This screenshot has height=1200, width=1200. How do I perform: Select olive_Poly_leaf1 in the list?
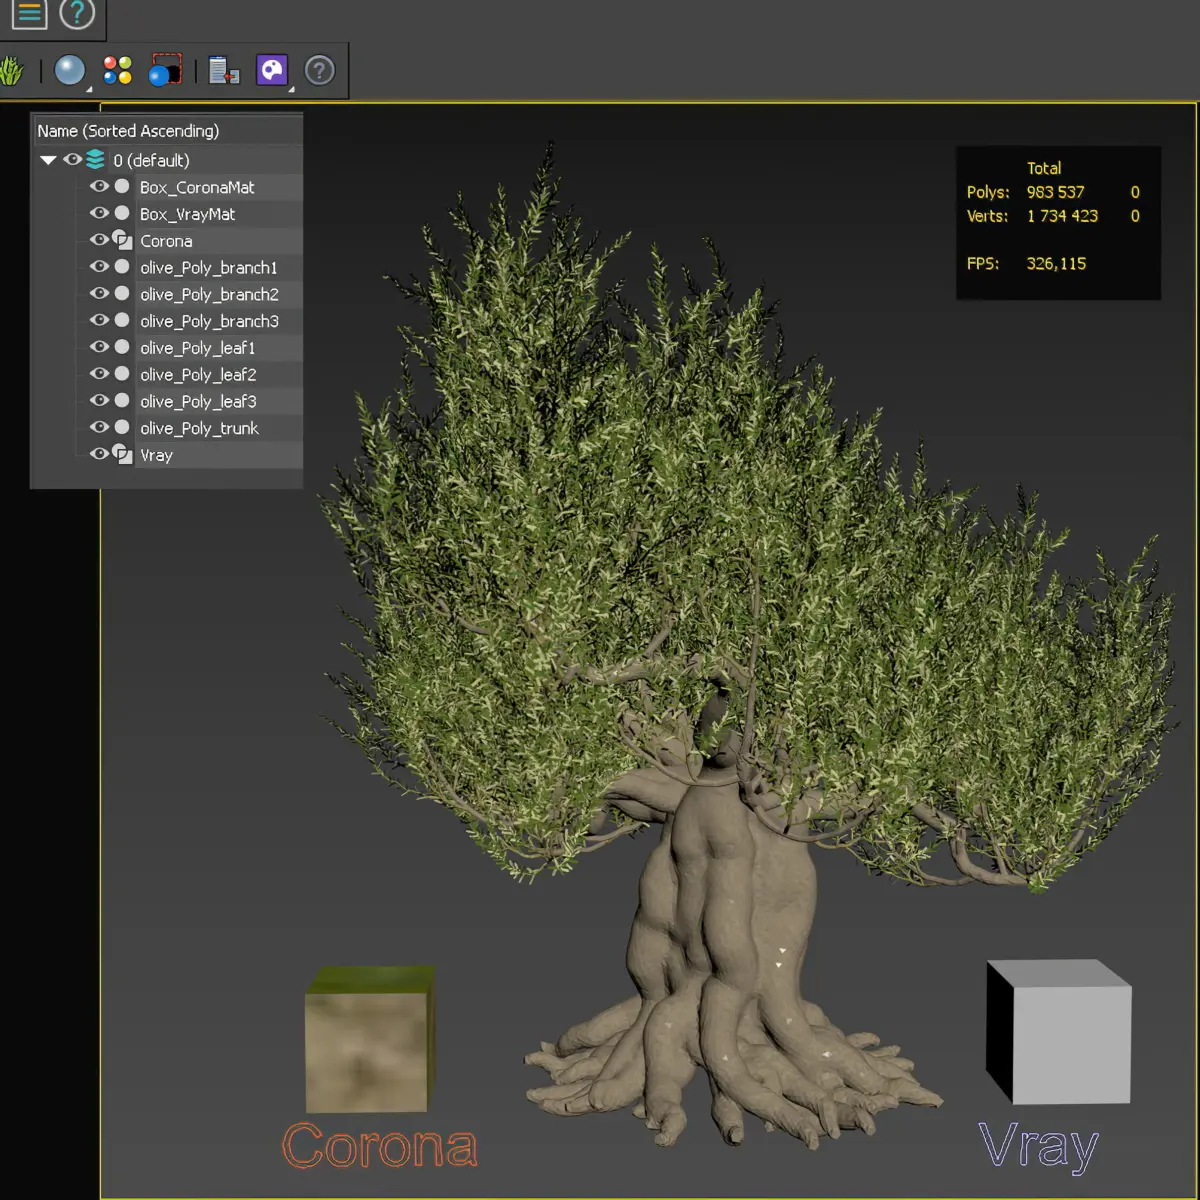click(198, 348)
